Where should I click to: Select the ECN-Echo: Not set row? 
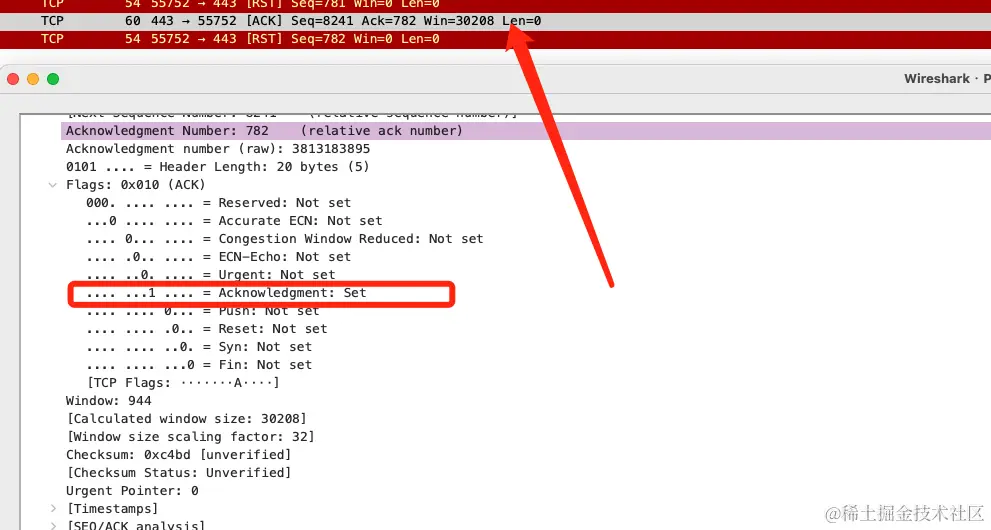pos(219,257)
